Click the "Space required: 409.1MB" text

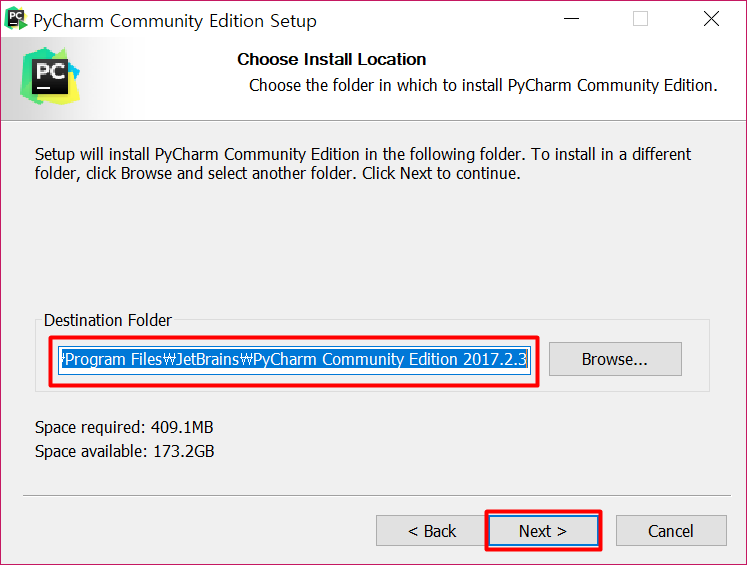124,428
